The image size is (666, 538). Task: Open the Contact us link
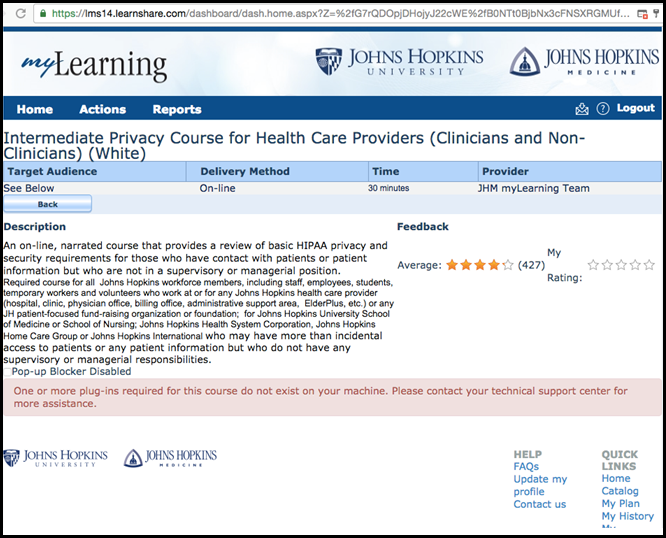click(x=540, y=504)
